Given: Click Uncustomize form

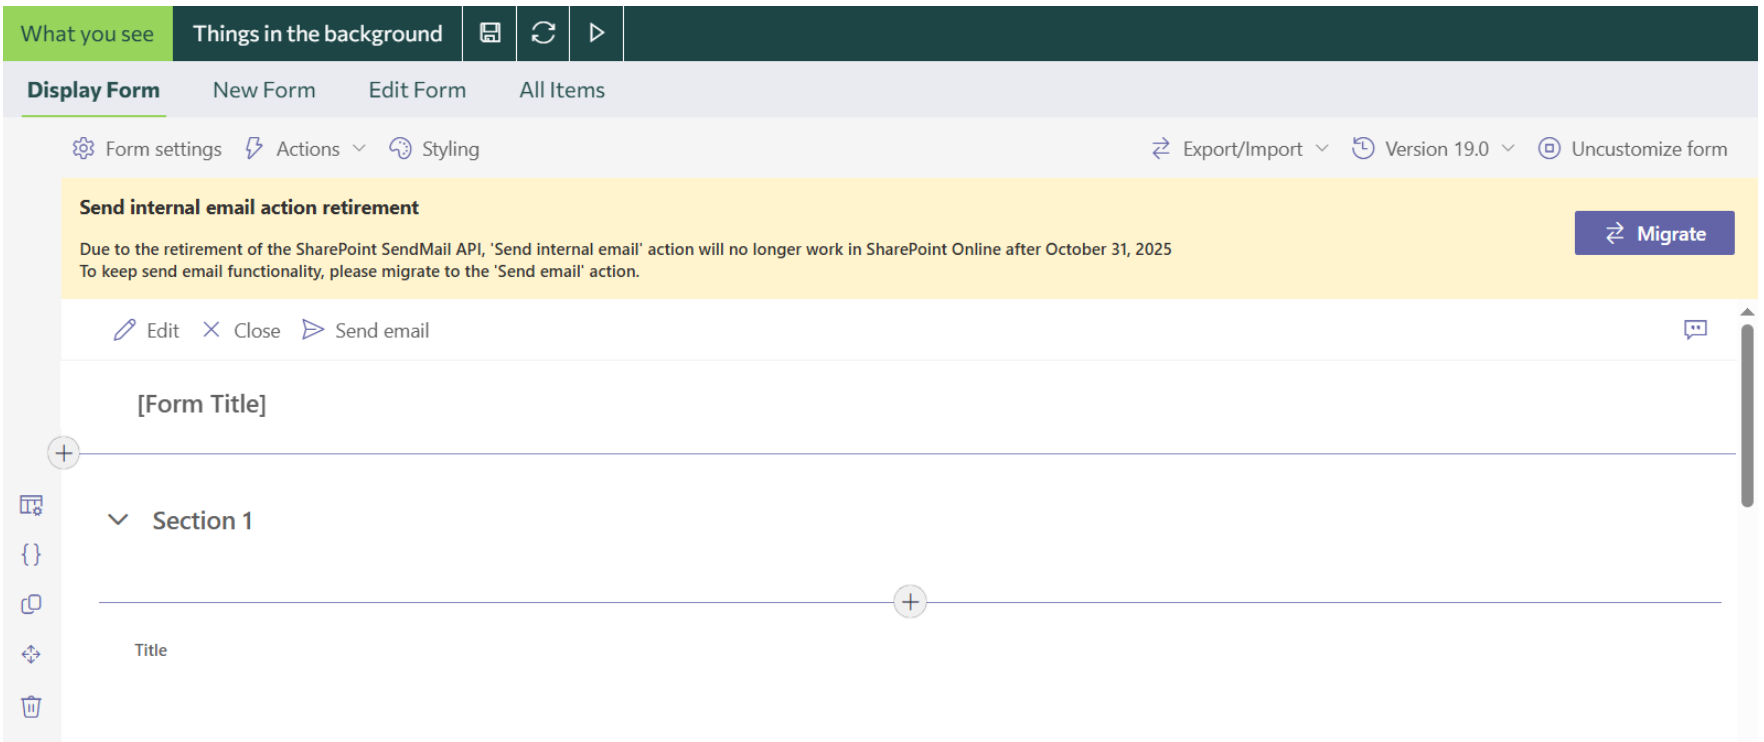Looking at the screenshot, I should click(1633, 149).
